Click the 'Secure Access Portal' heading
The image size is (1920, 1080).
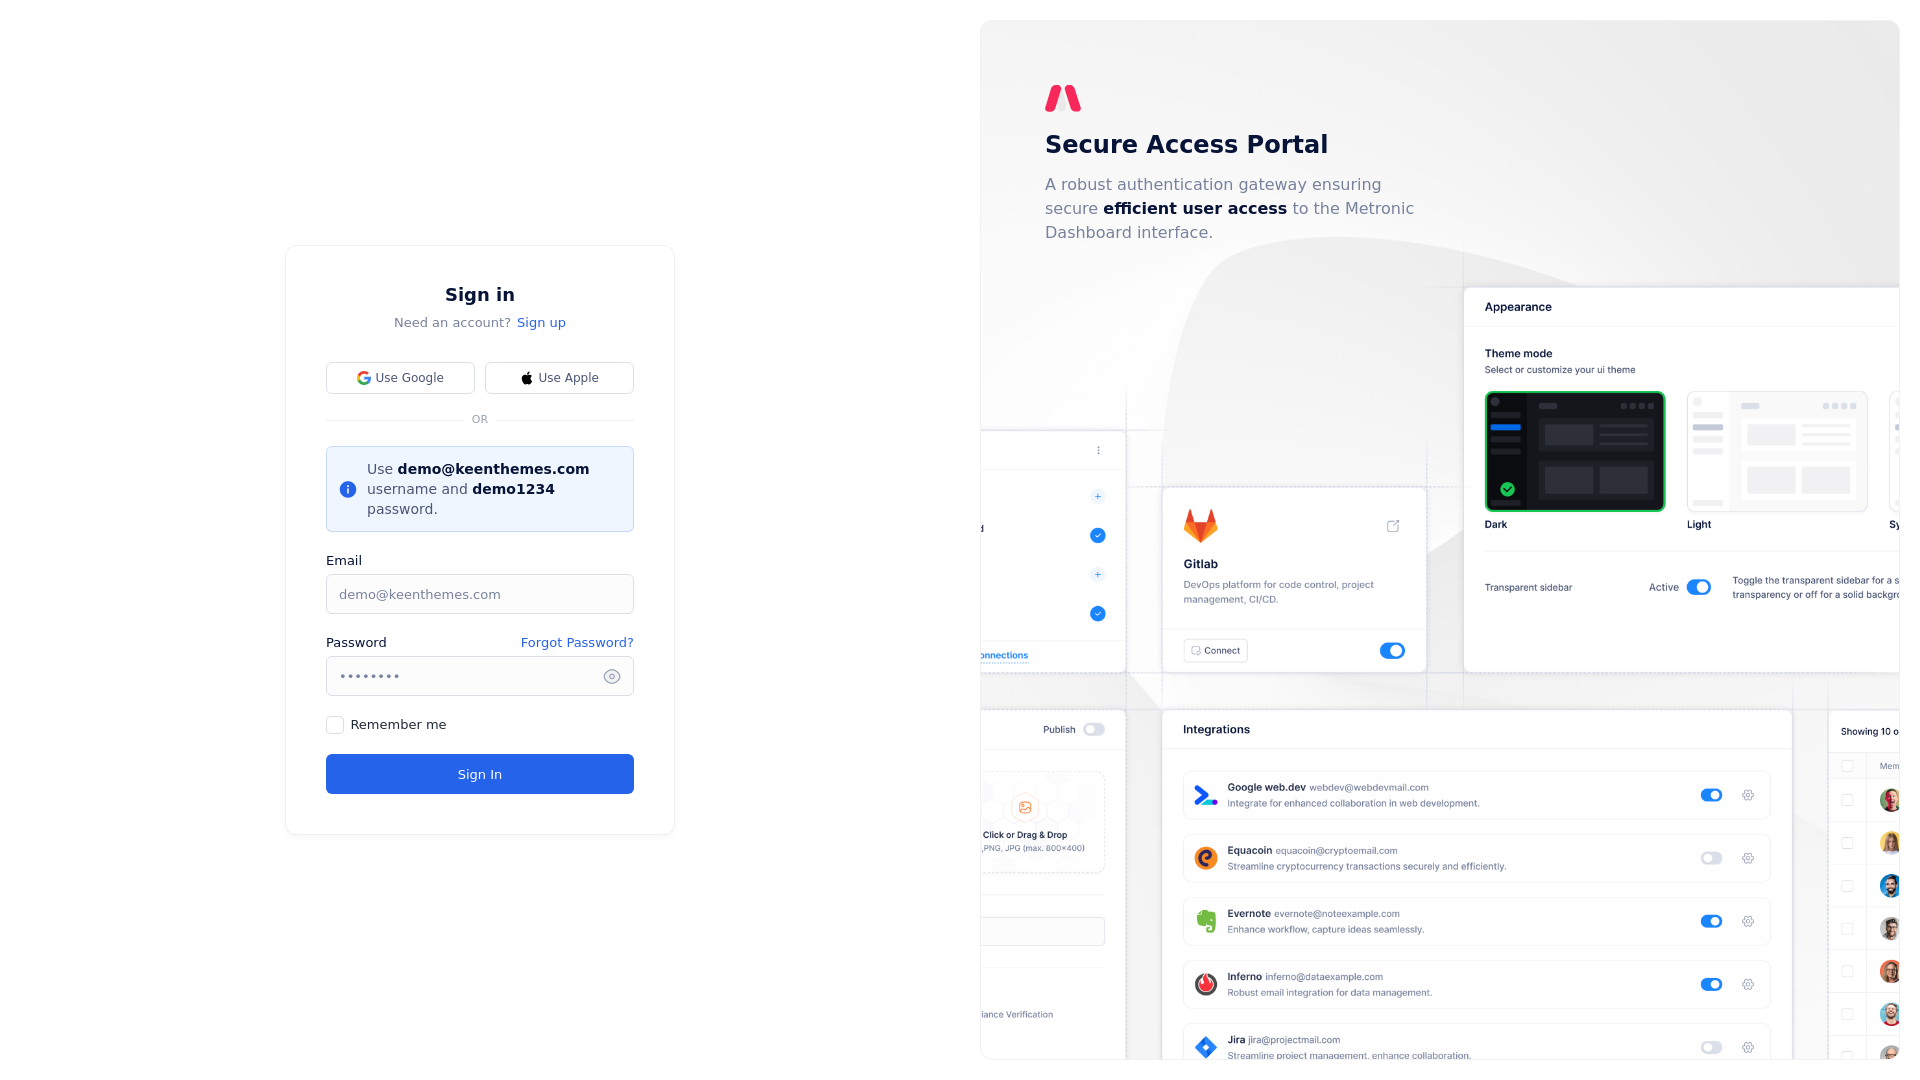[x=1186, y=144]
